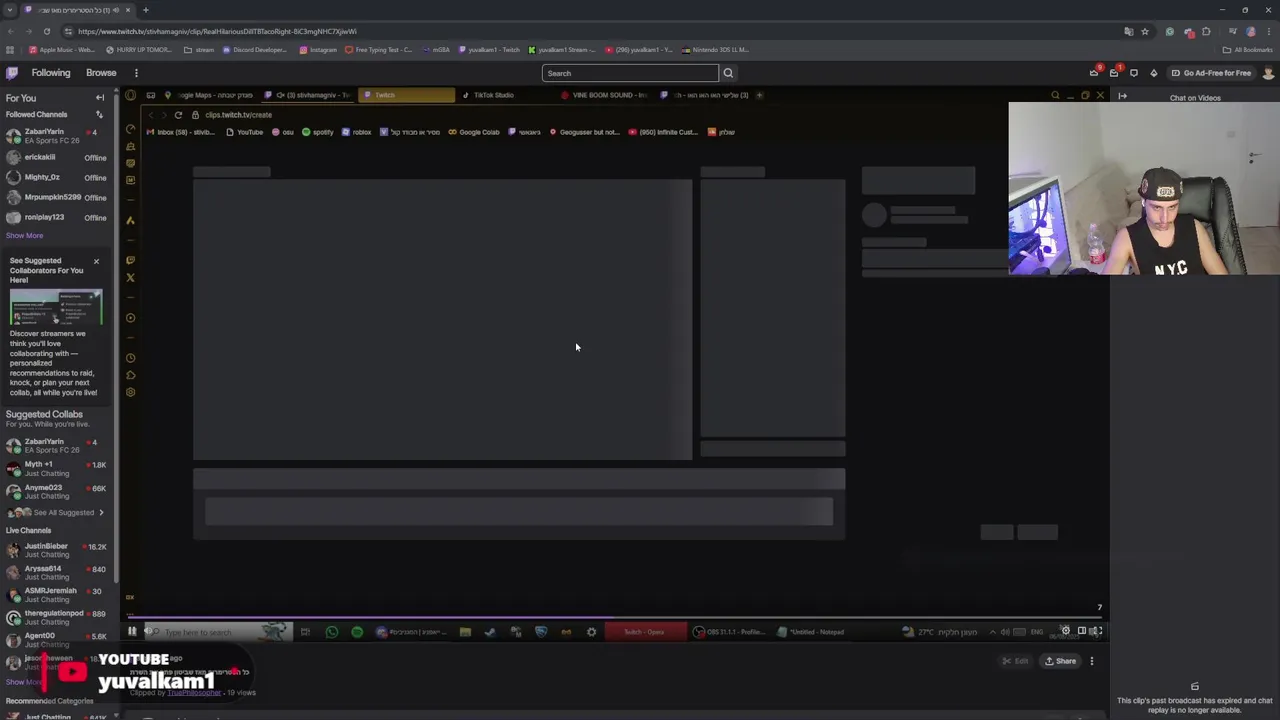The image size is (1280, 720).
Task: Seek on the clip progress bar
Action: (x=616, y=619)
